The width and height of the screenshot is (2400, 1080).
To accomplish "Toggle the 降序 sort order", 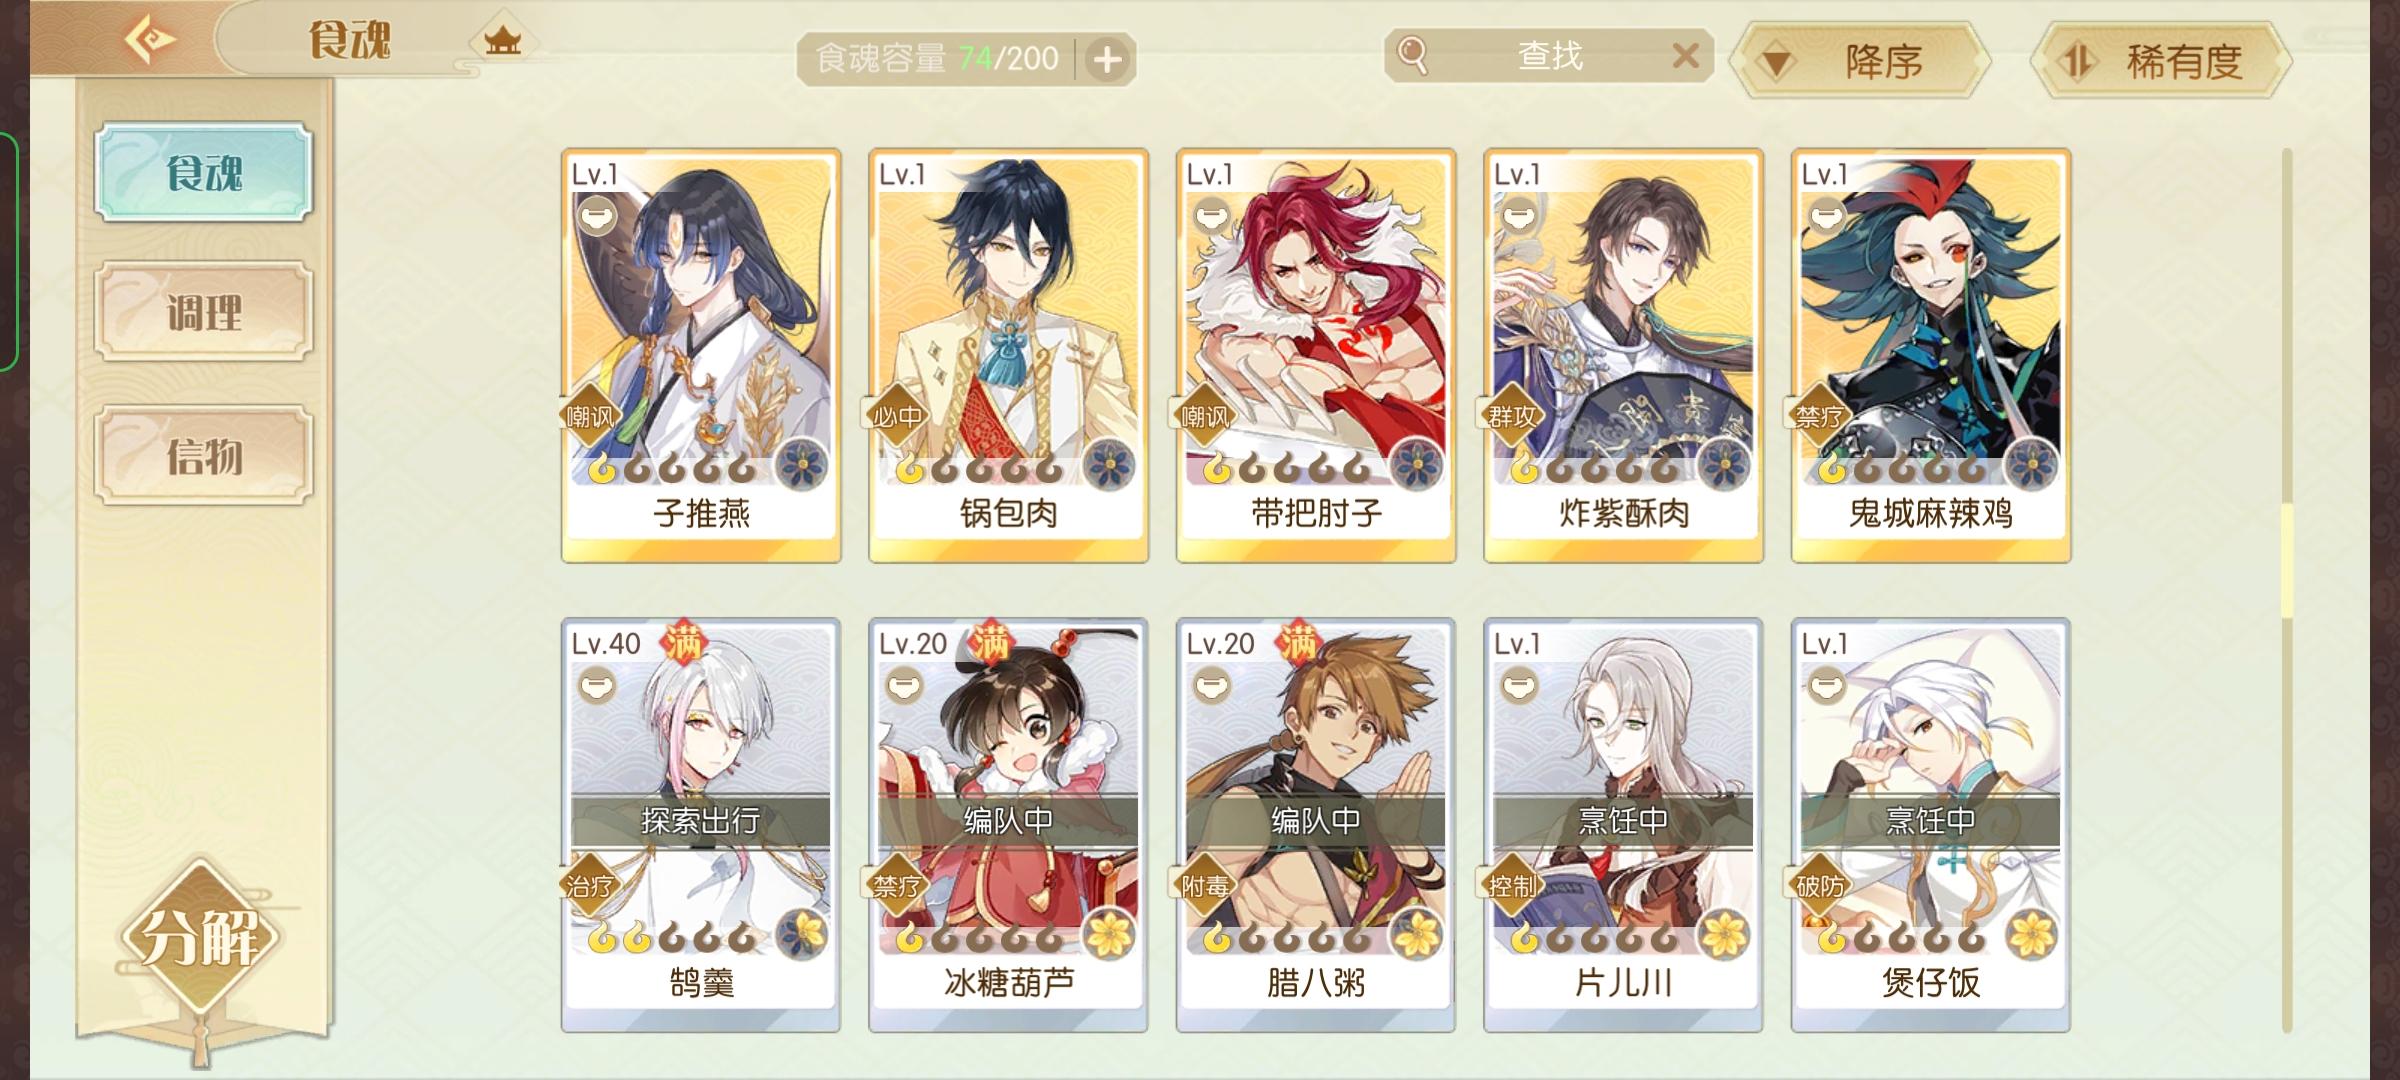I will click(1860, 62).
